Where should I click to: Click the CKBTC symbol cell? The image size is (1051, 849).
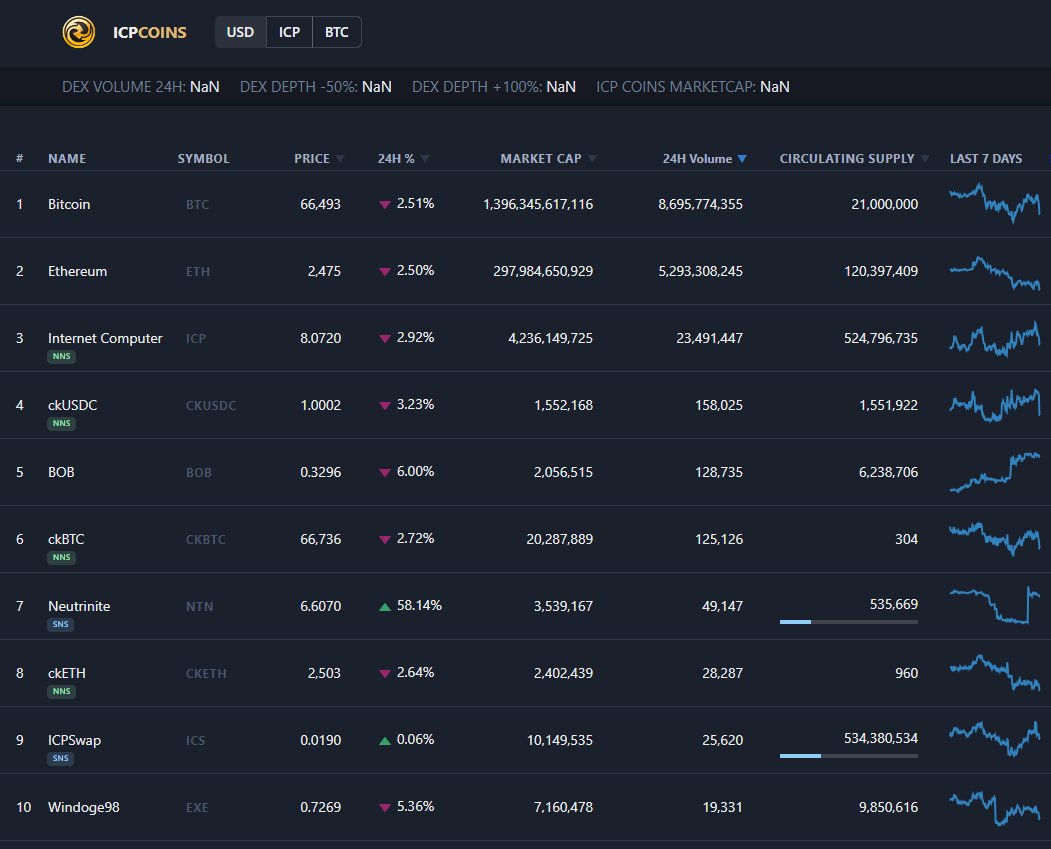click(x=205, y=539)
